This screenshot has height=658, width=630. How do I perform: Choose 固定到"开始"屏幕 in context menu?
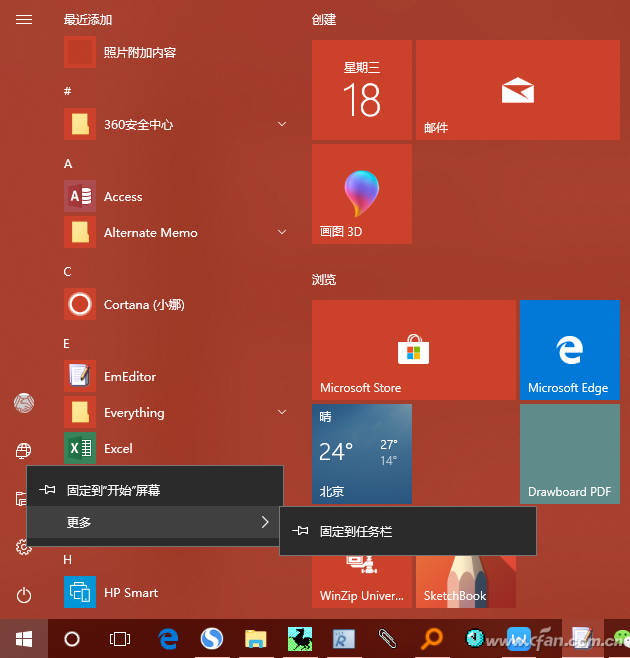click(x=155, y=490)
